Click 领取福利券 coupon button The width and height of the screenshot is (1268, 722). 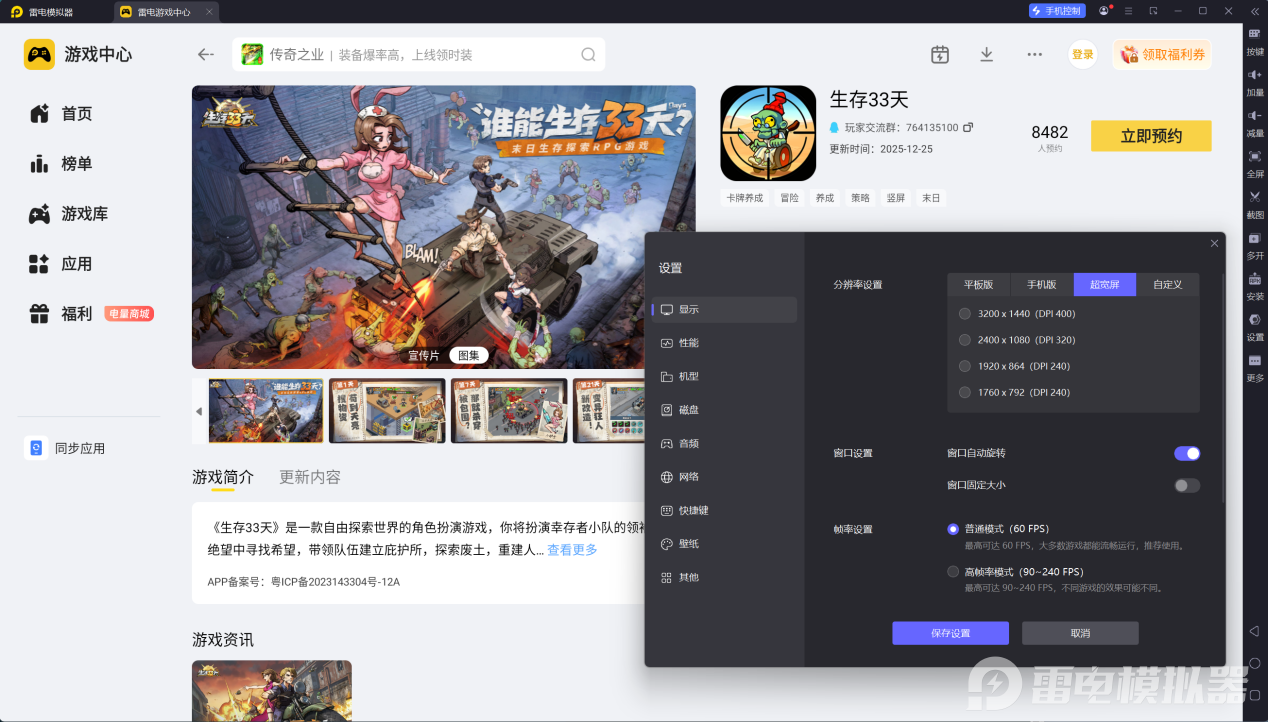[x=1162, y=55]
